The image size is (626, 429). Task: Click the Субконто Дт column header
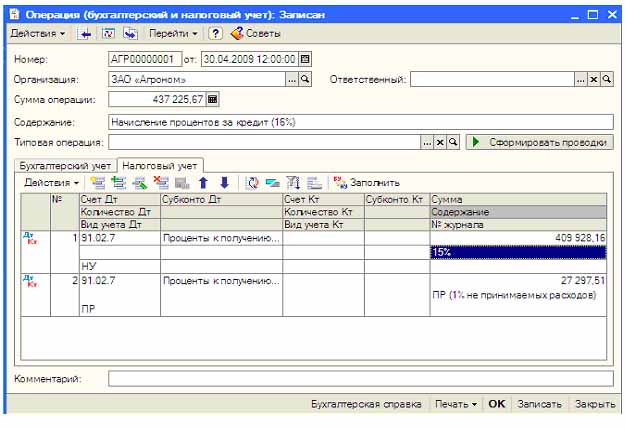(222, 200)
